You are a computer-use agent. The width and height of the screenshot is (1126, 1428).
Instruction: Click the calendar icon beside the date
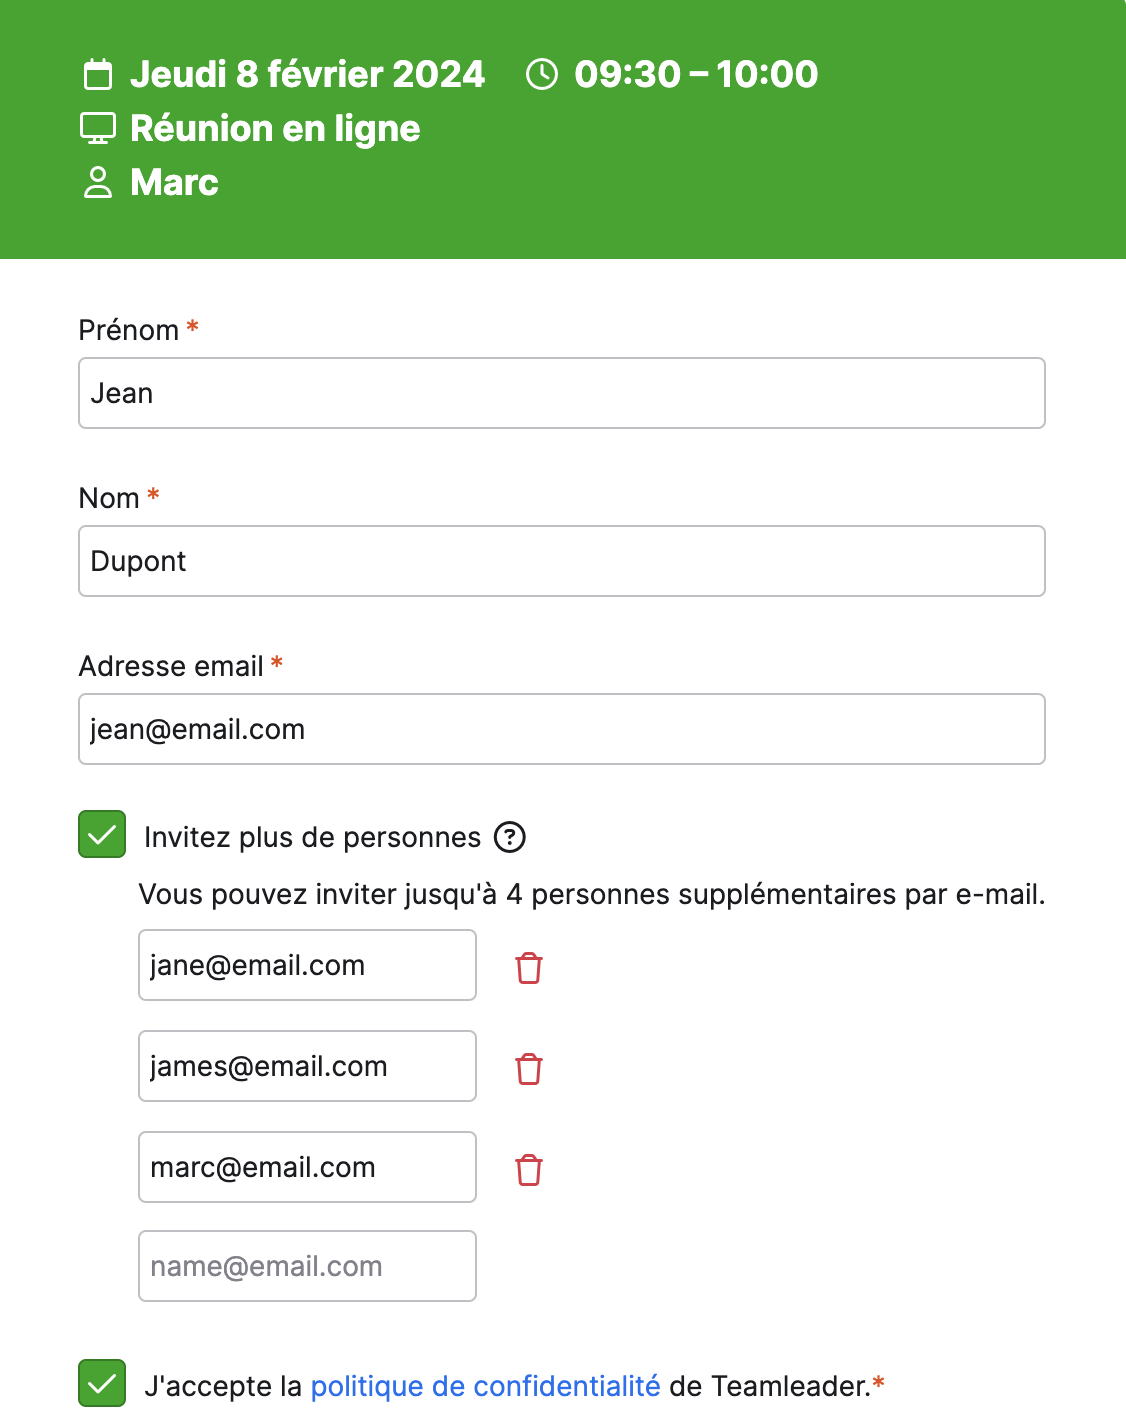(x=98, y=75)
